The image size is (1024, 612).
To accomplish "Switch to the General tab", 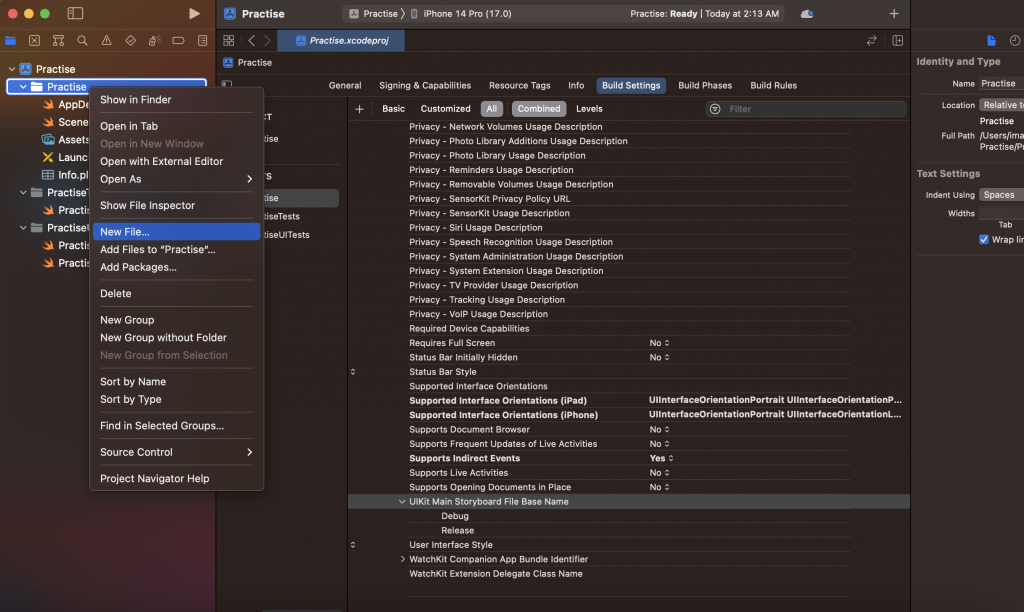I will 345,86.
